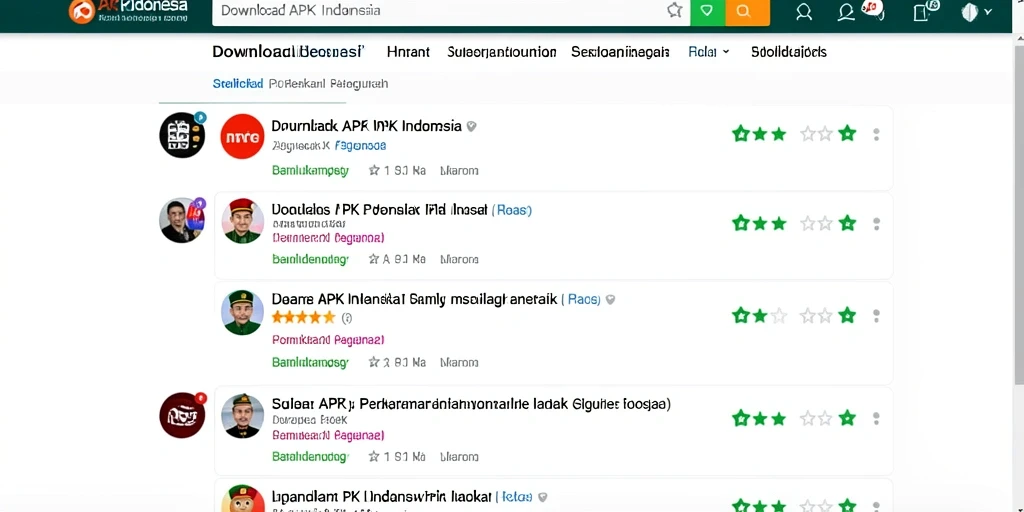Click the man photo avatar beside second result

[x=182, y=220]
